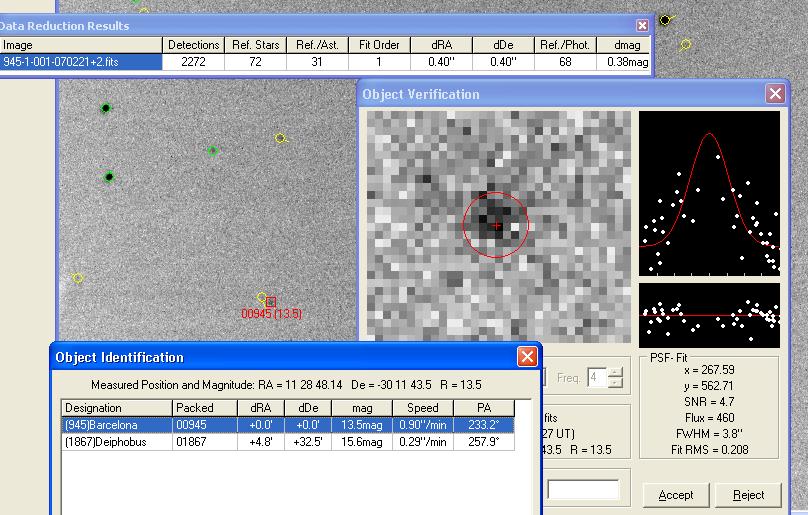Click the Reject button in Object Verification
Screen dimensions: 808x515
(x=748, y=495)
